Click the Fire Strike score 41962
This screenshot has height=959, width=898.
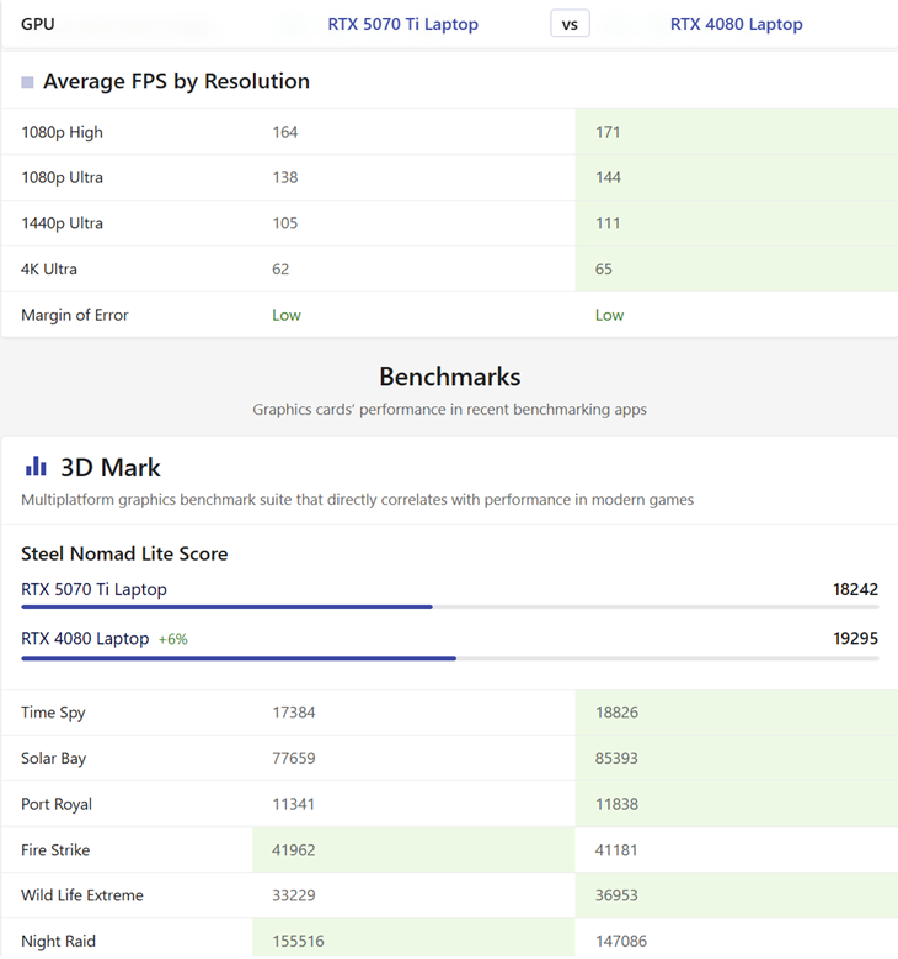click(x=294, y=850)
